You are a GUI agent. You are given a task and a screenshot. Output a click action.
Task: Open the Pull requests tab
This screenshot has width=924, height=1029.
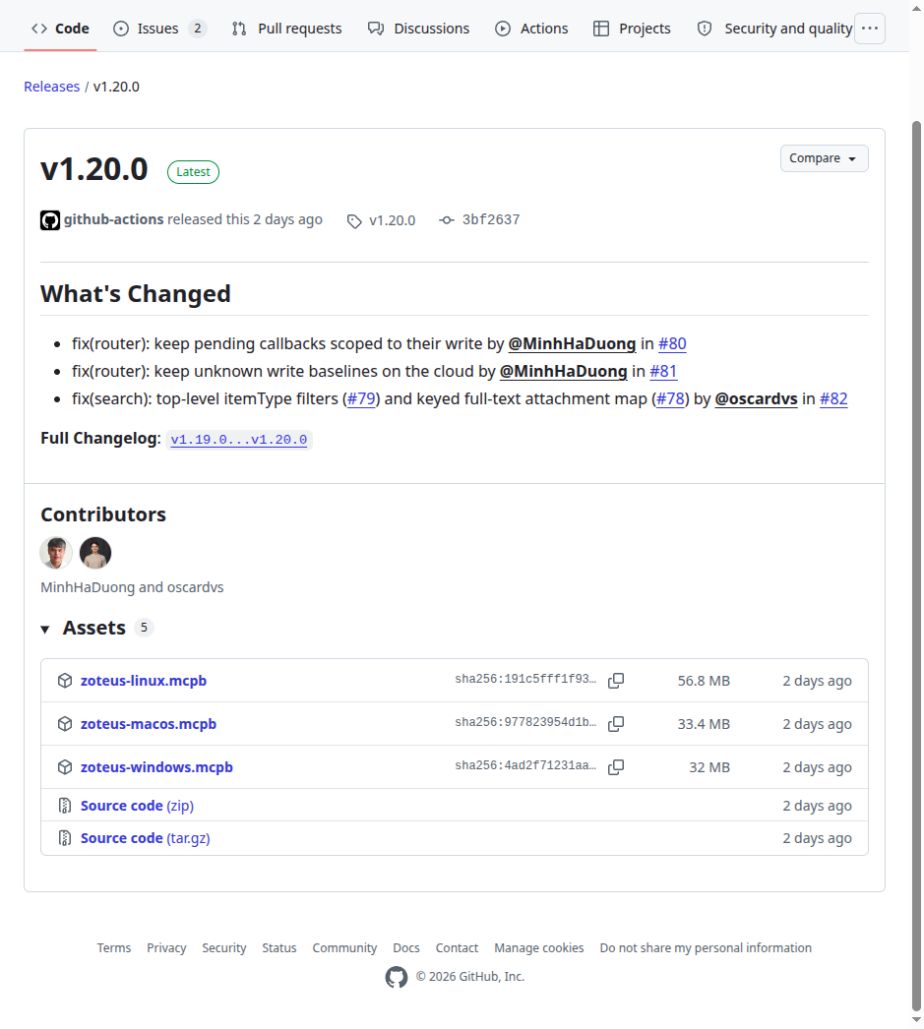coord(286,28)
